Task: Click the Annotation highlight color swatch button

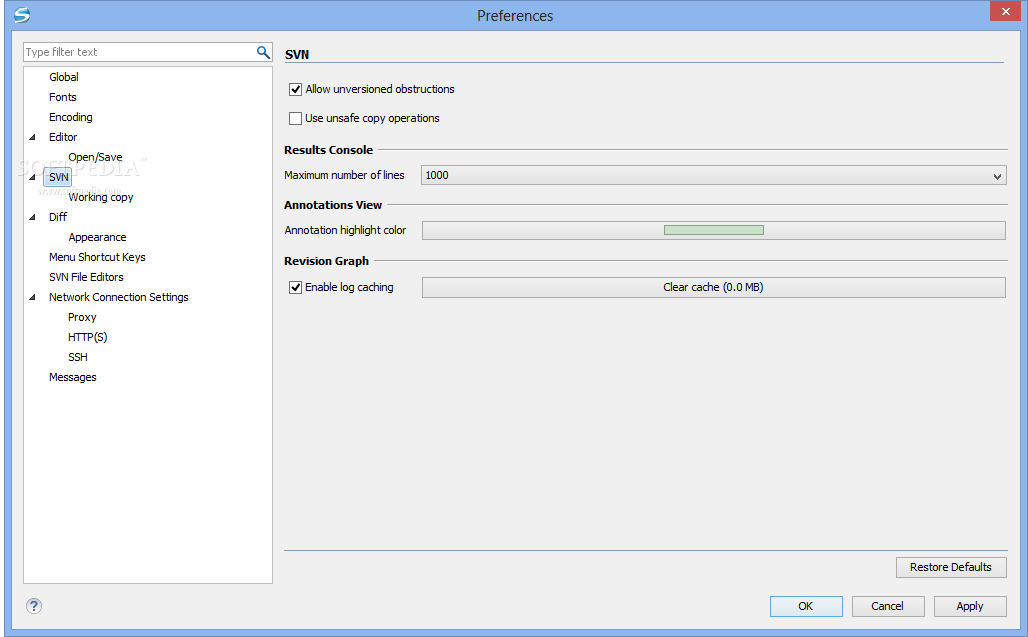Action: (713, 231)
